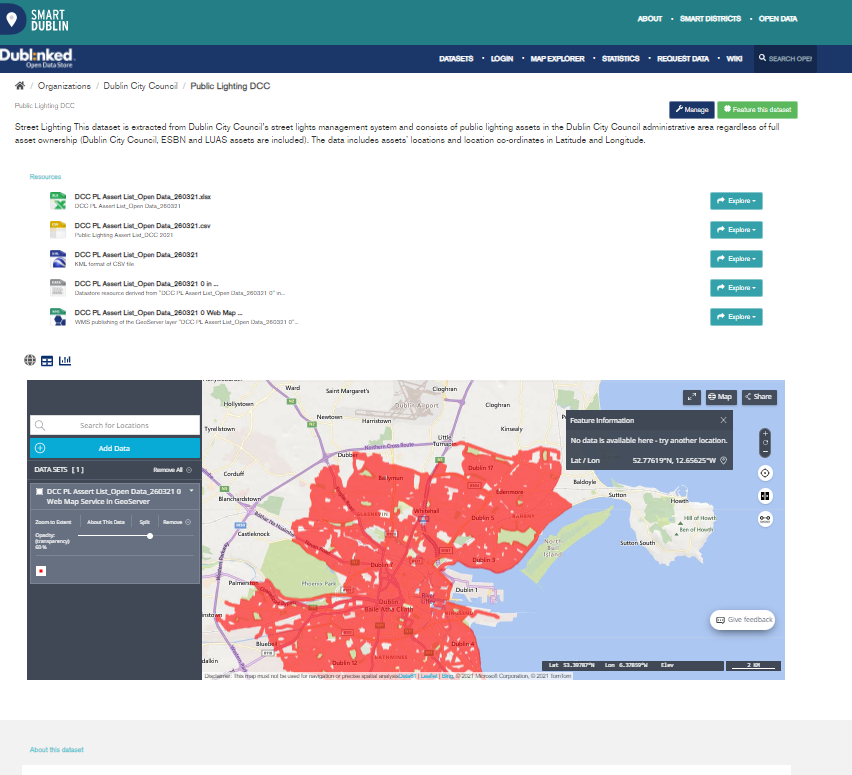
Task: Collapse the DCC PL Assert List dataset arrow
Action: click(190, 491)
